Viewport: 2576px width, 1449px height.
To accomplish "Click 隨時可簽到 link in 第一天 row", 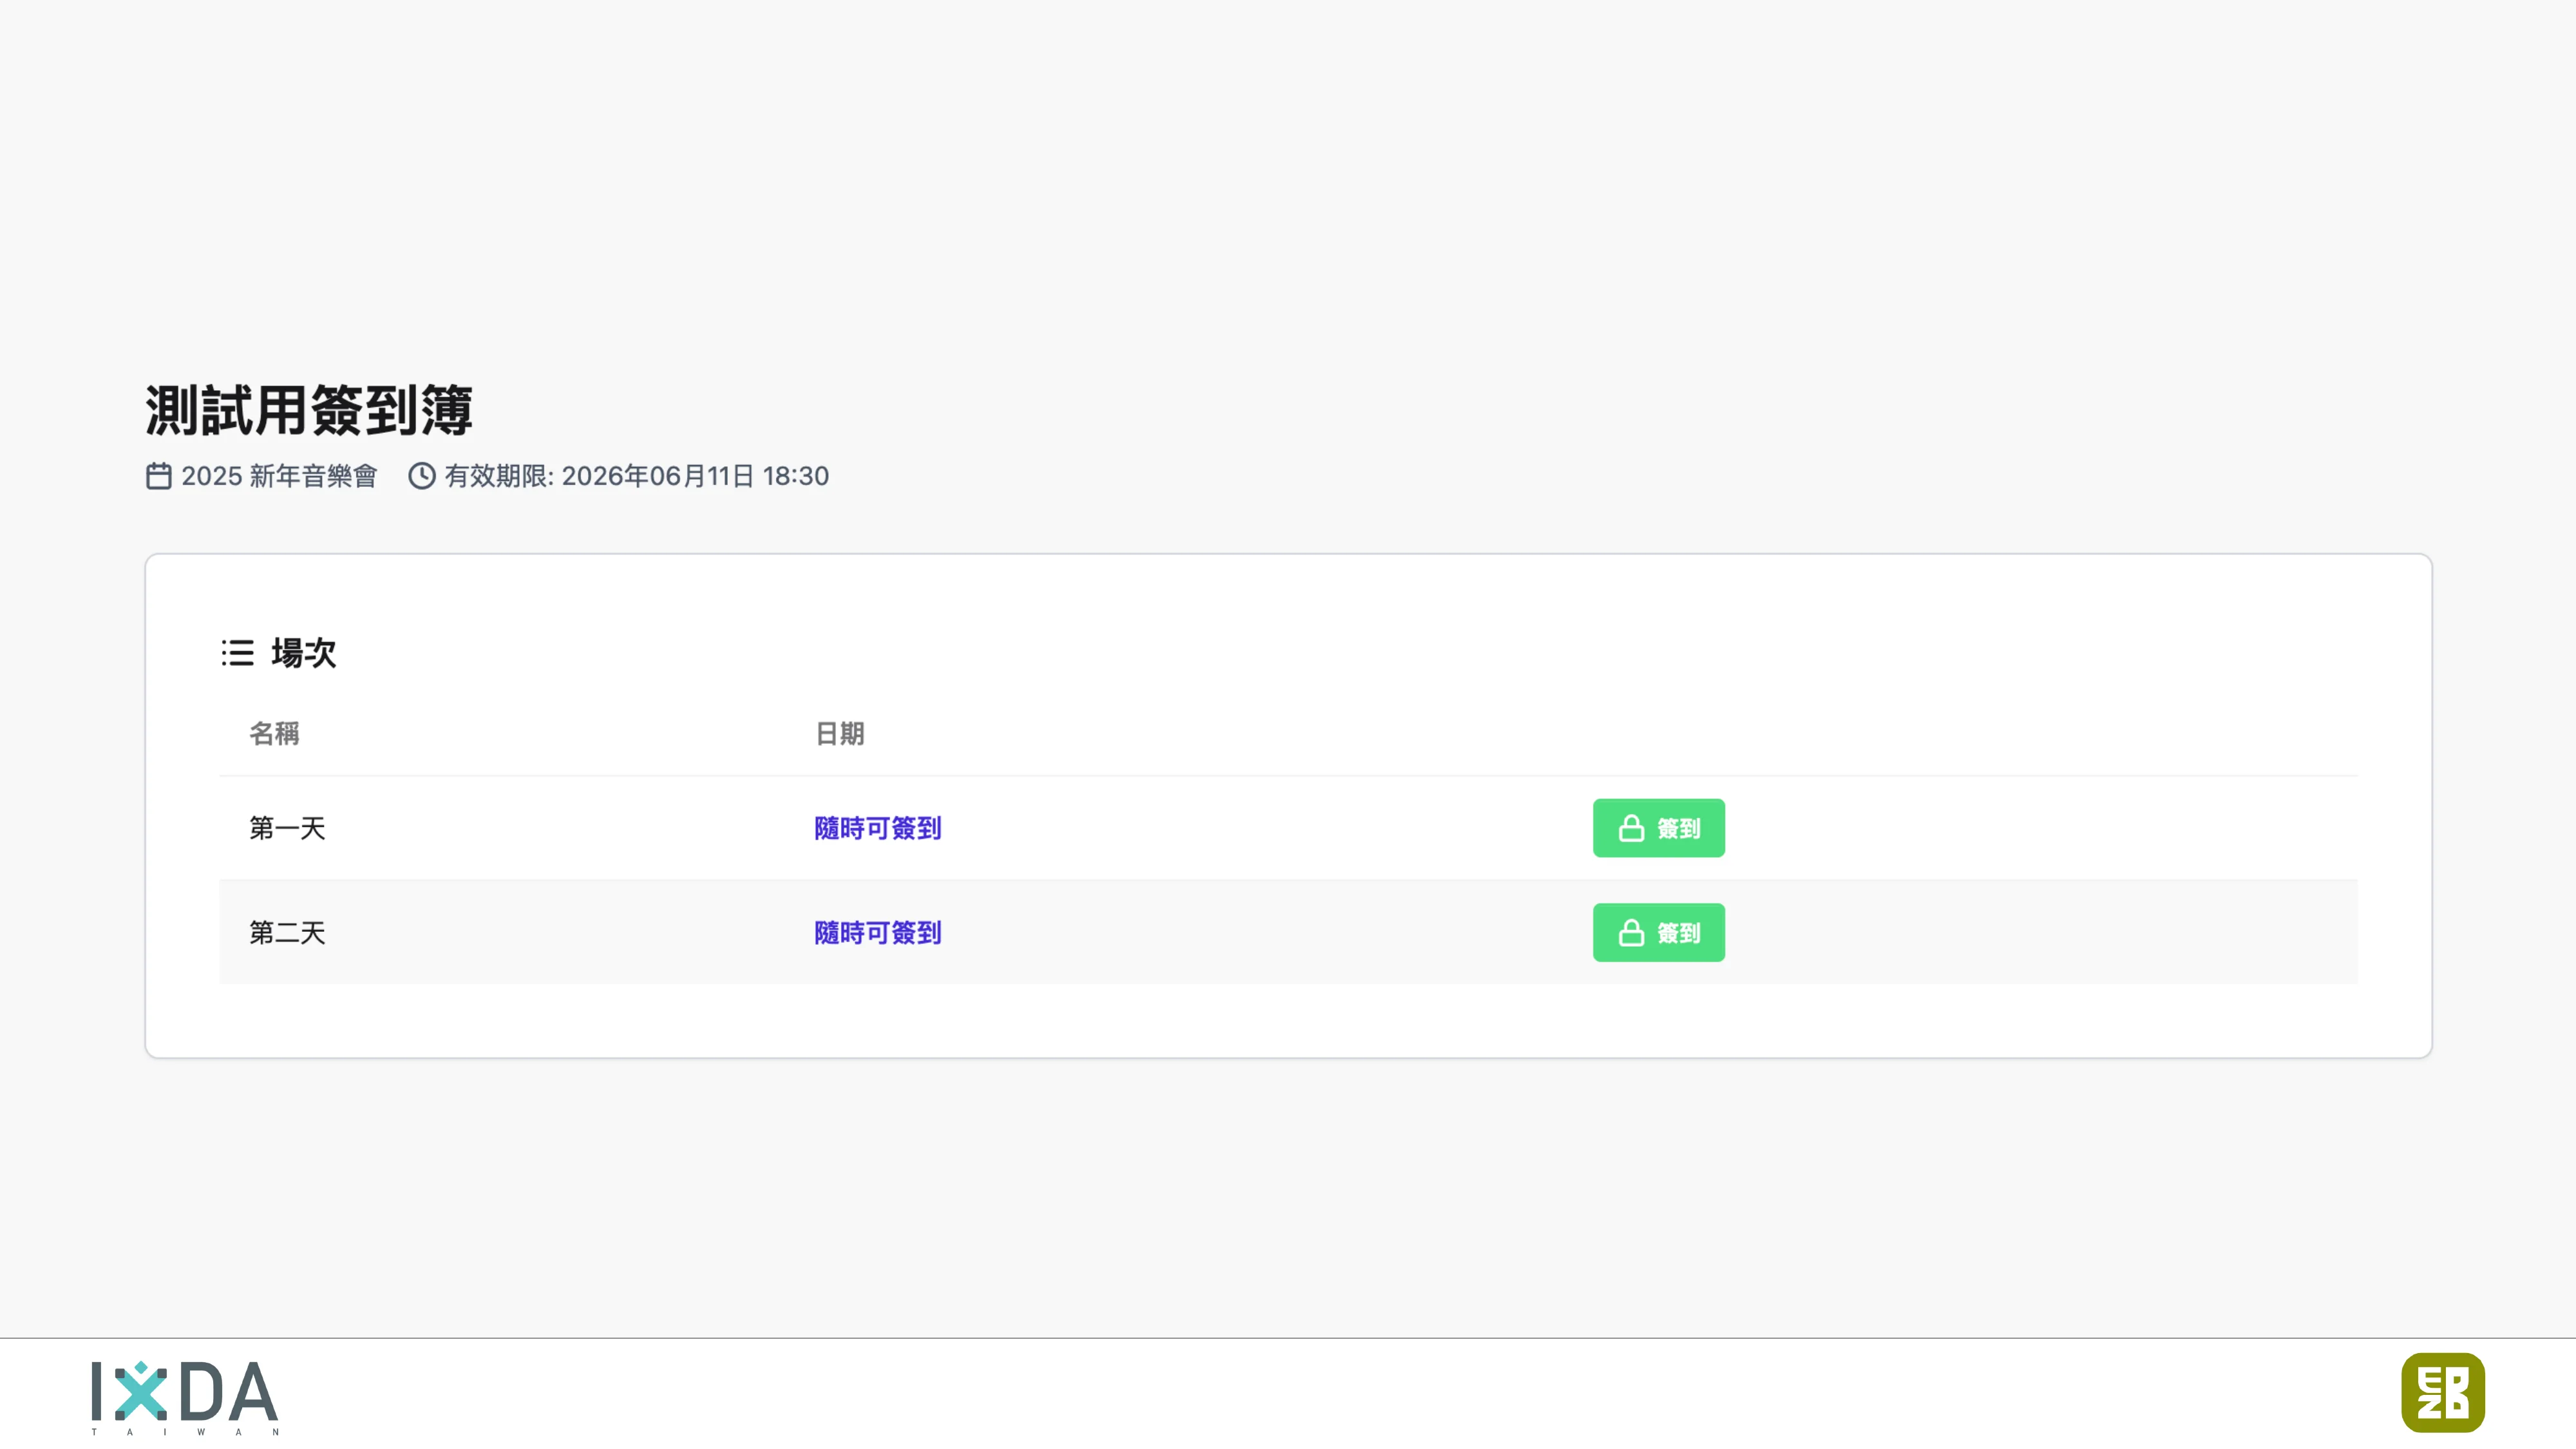I will point(877,828).
